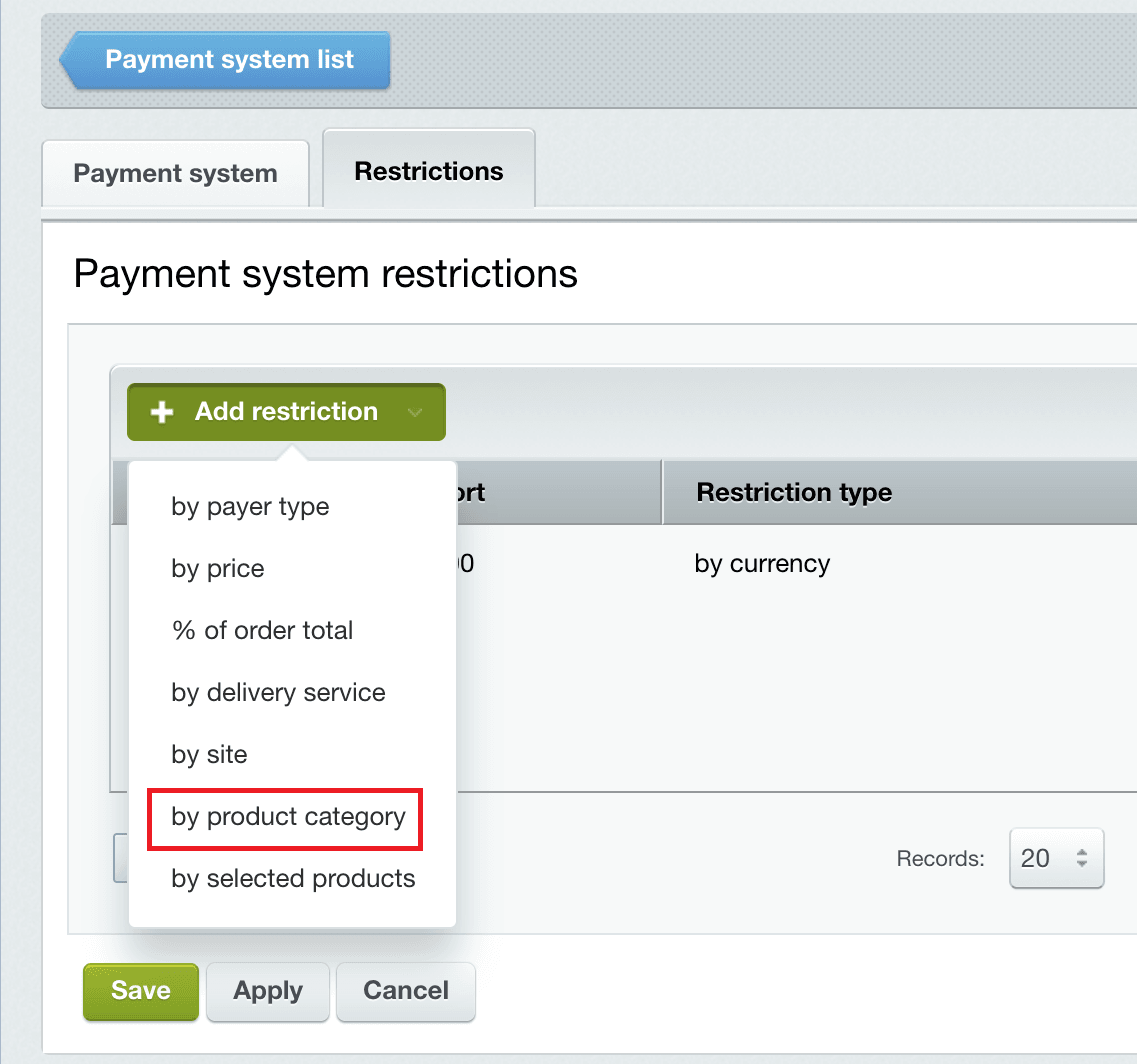Expand the Add restriction dropdown arrow
1137x1064 pixels.
coord(415,412)
